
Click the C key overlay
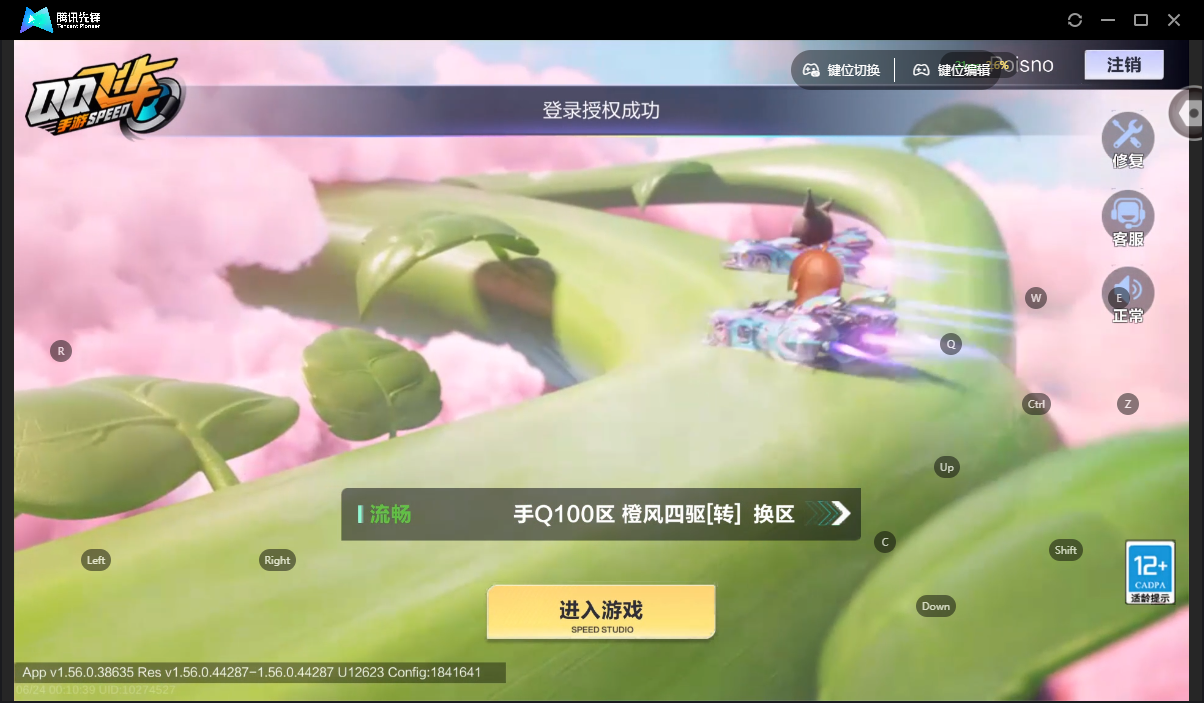pos(884,542)
